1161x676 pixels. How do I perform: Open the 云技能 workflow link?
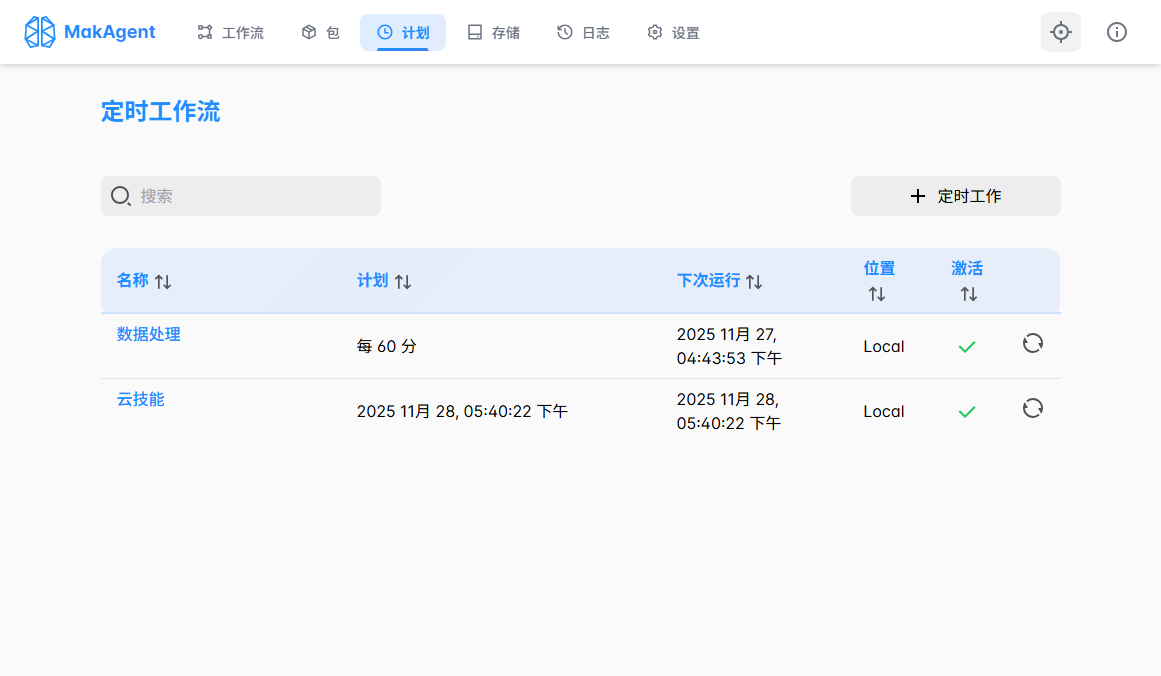(141, 399)
